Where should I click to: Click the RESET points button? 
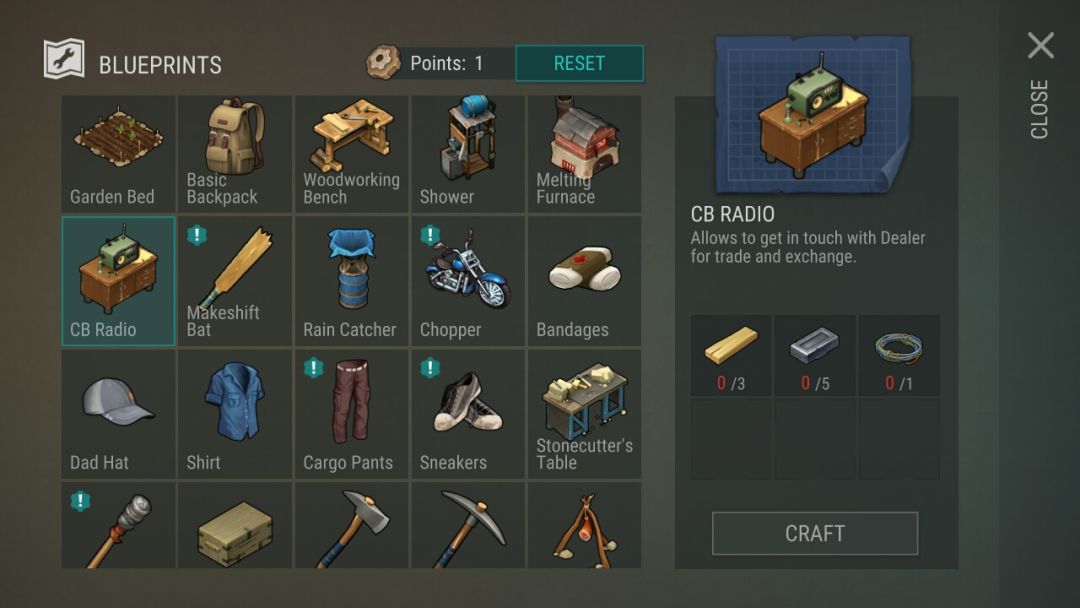[579, 63]
